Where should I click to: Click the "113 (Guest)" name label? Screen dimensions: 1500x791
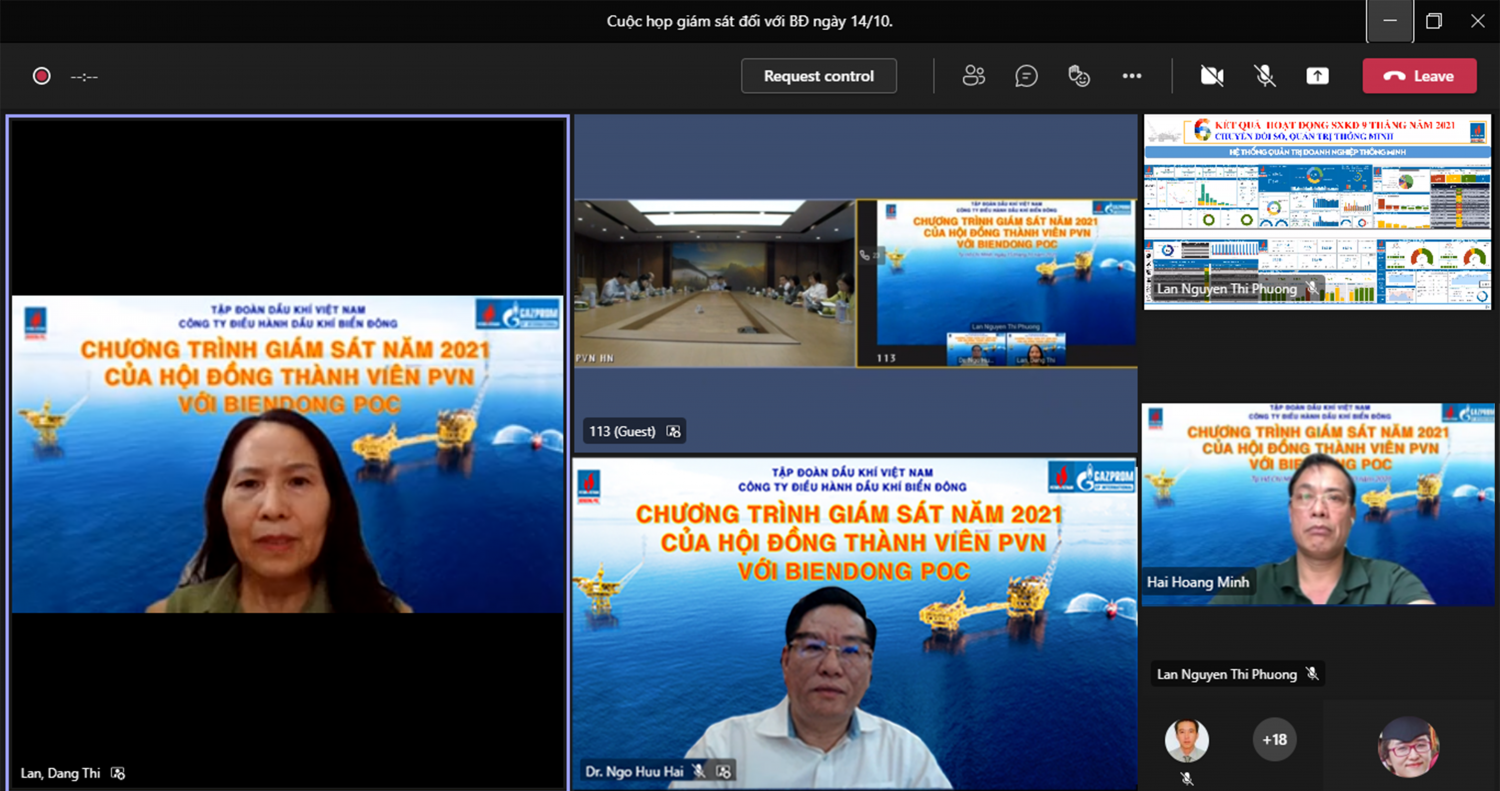(x=622, y=431)
